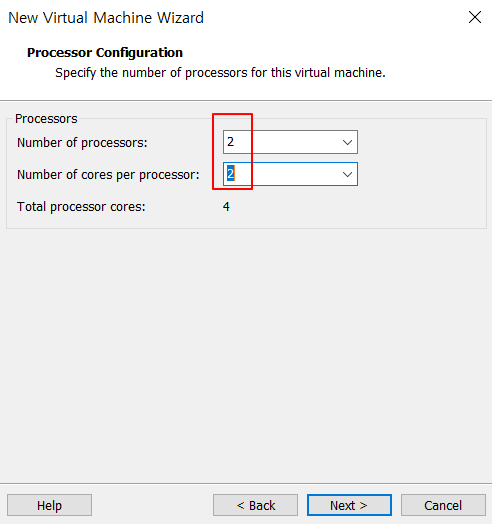Continue with the Next > button

pos(349,505)
